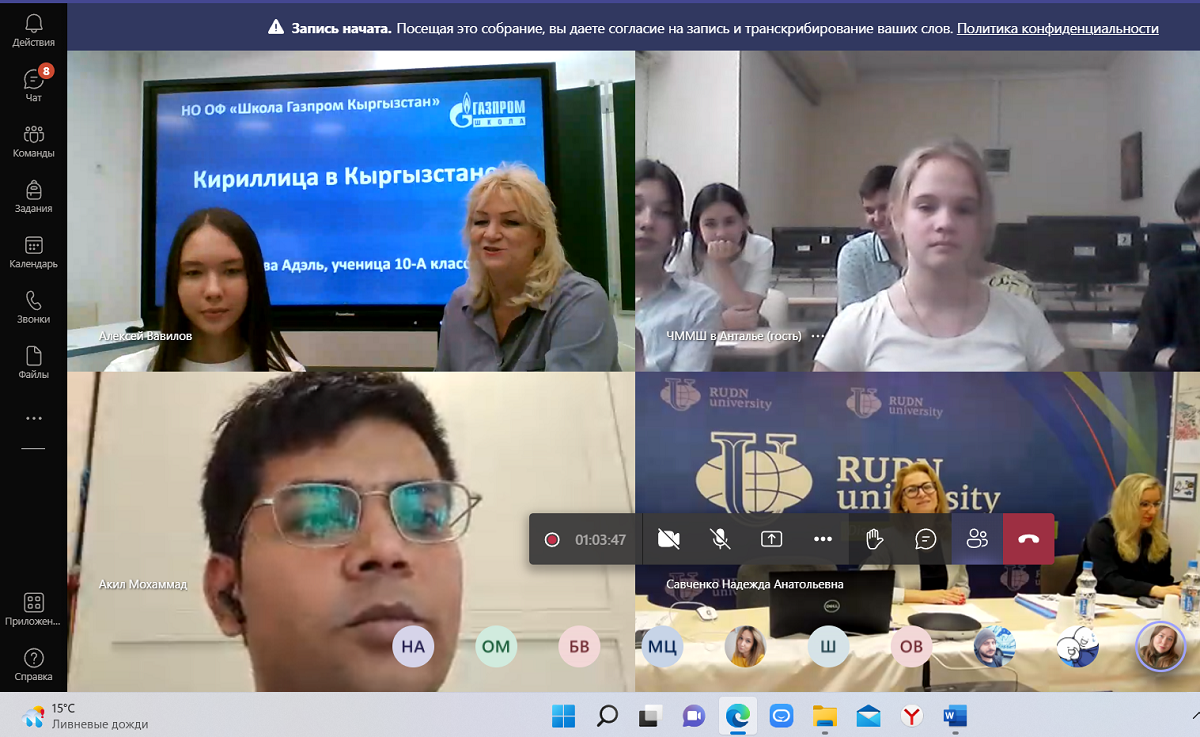
Task: Show the meeting chat panel
Action: 926,539
